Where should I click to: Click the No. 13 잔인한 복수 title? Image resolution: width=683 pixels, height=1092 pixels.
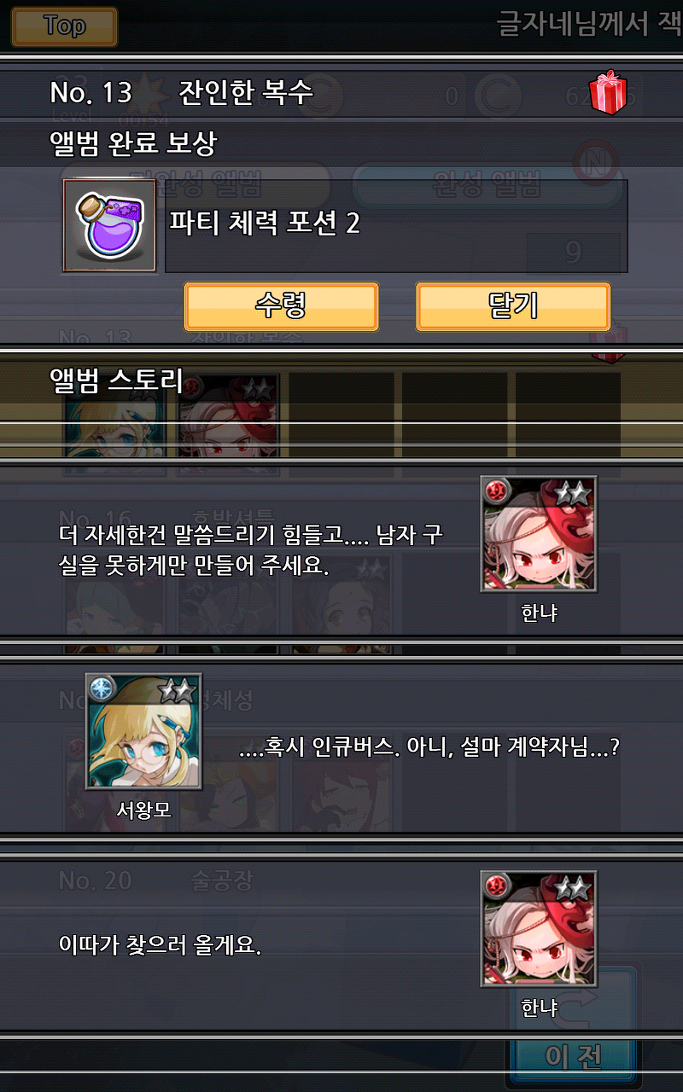point(181,92)
